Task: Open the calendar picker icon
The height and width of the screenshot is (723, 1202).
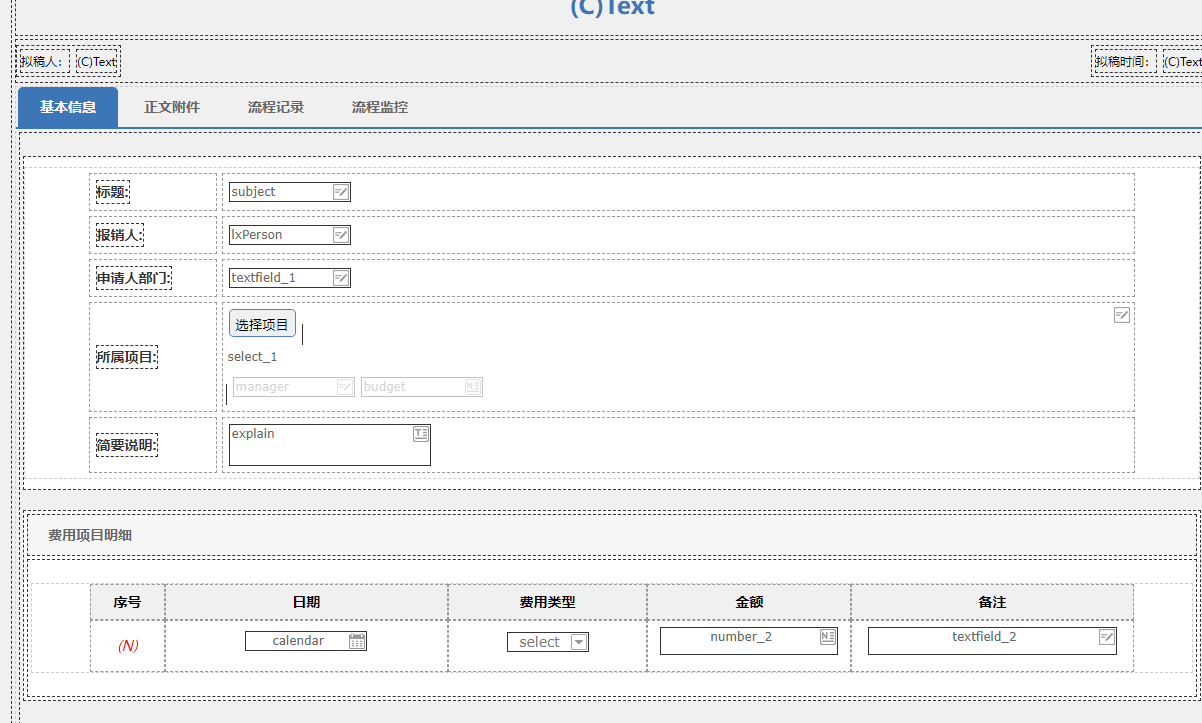Action: [357, 641]
